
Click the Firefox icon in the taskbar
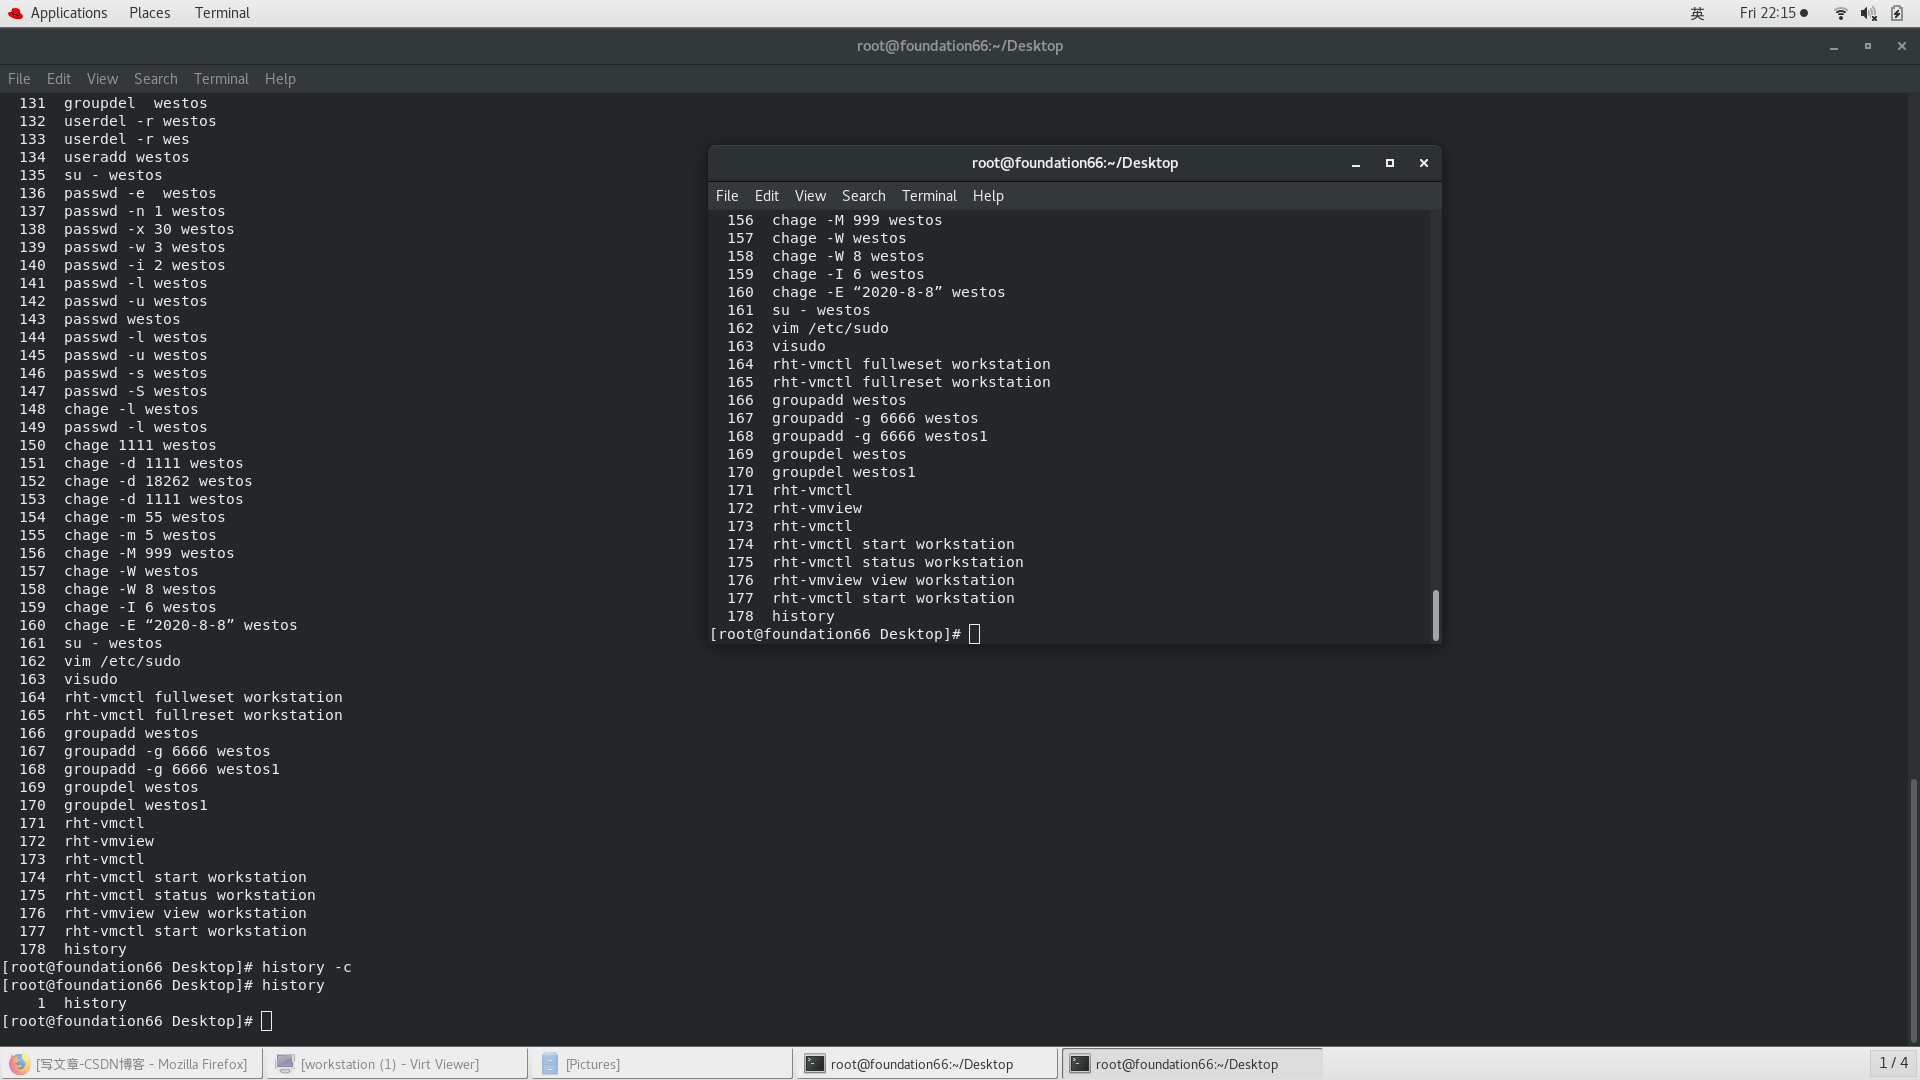(x=19, y=1064)
